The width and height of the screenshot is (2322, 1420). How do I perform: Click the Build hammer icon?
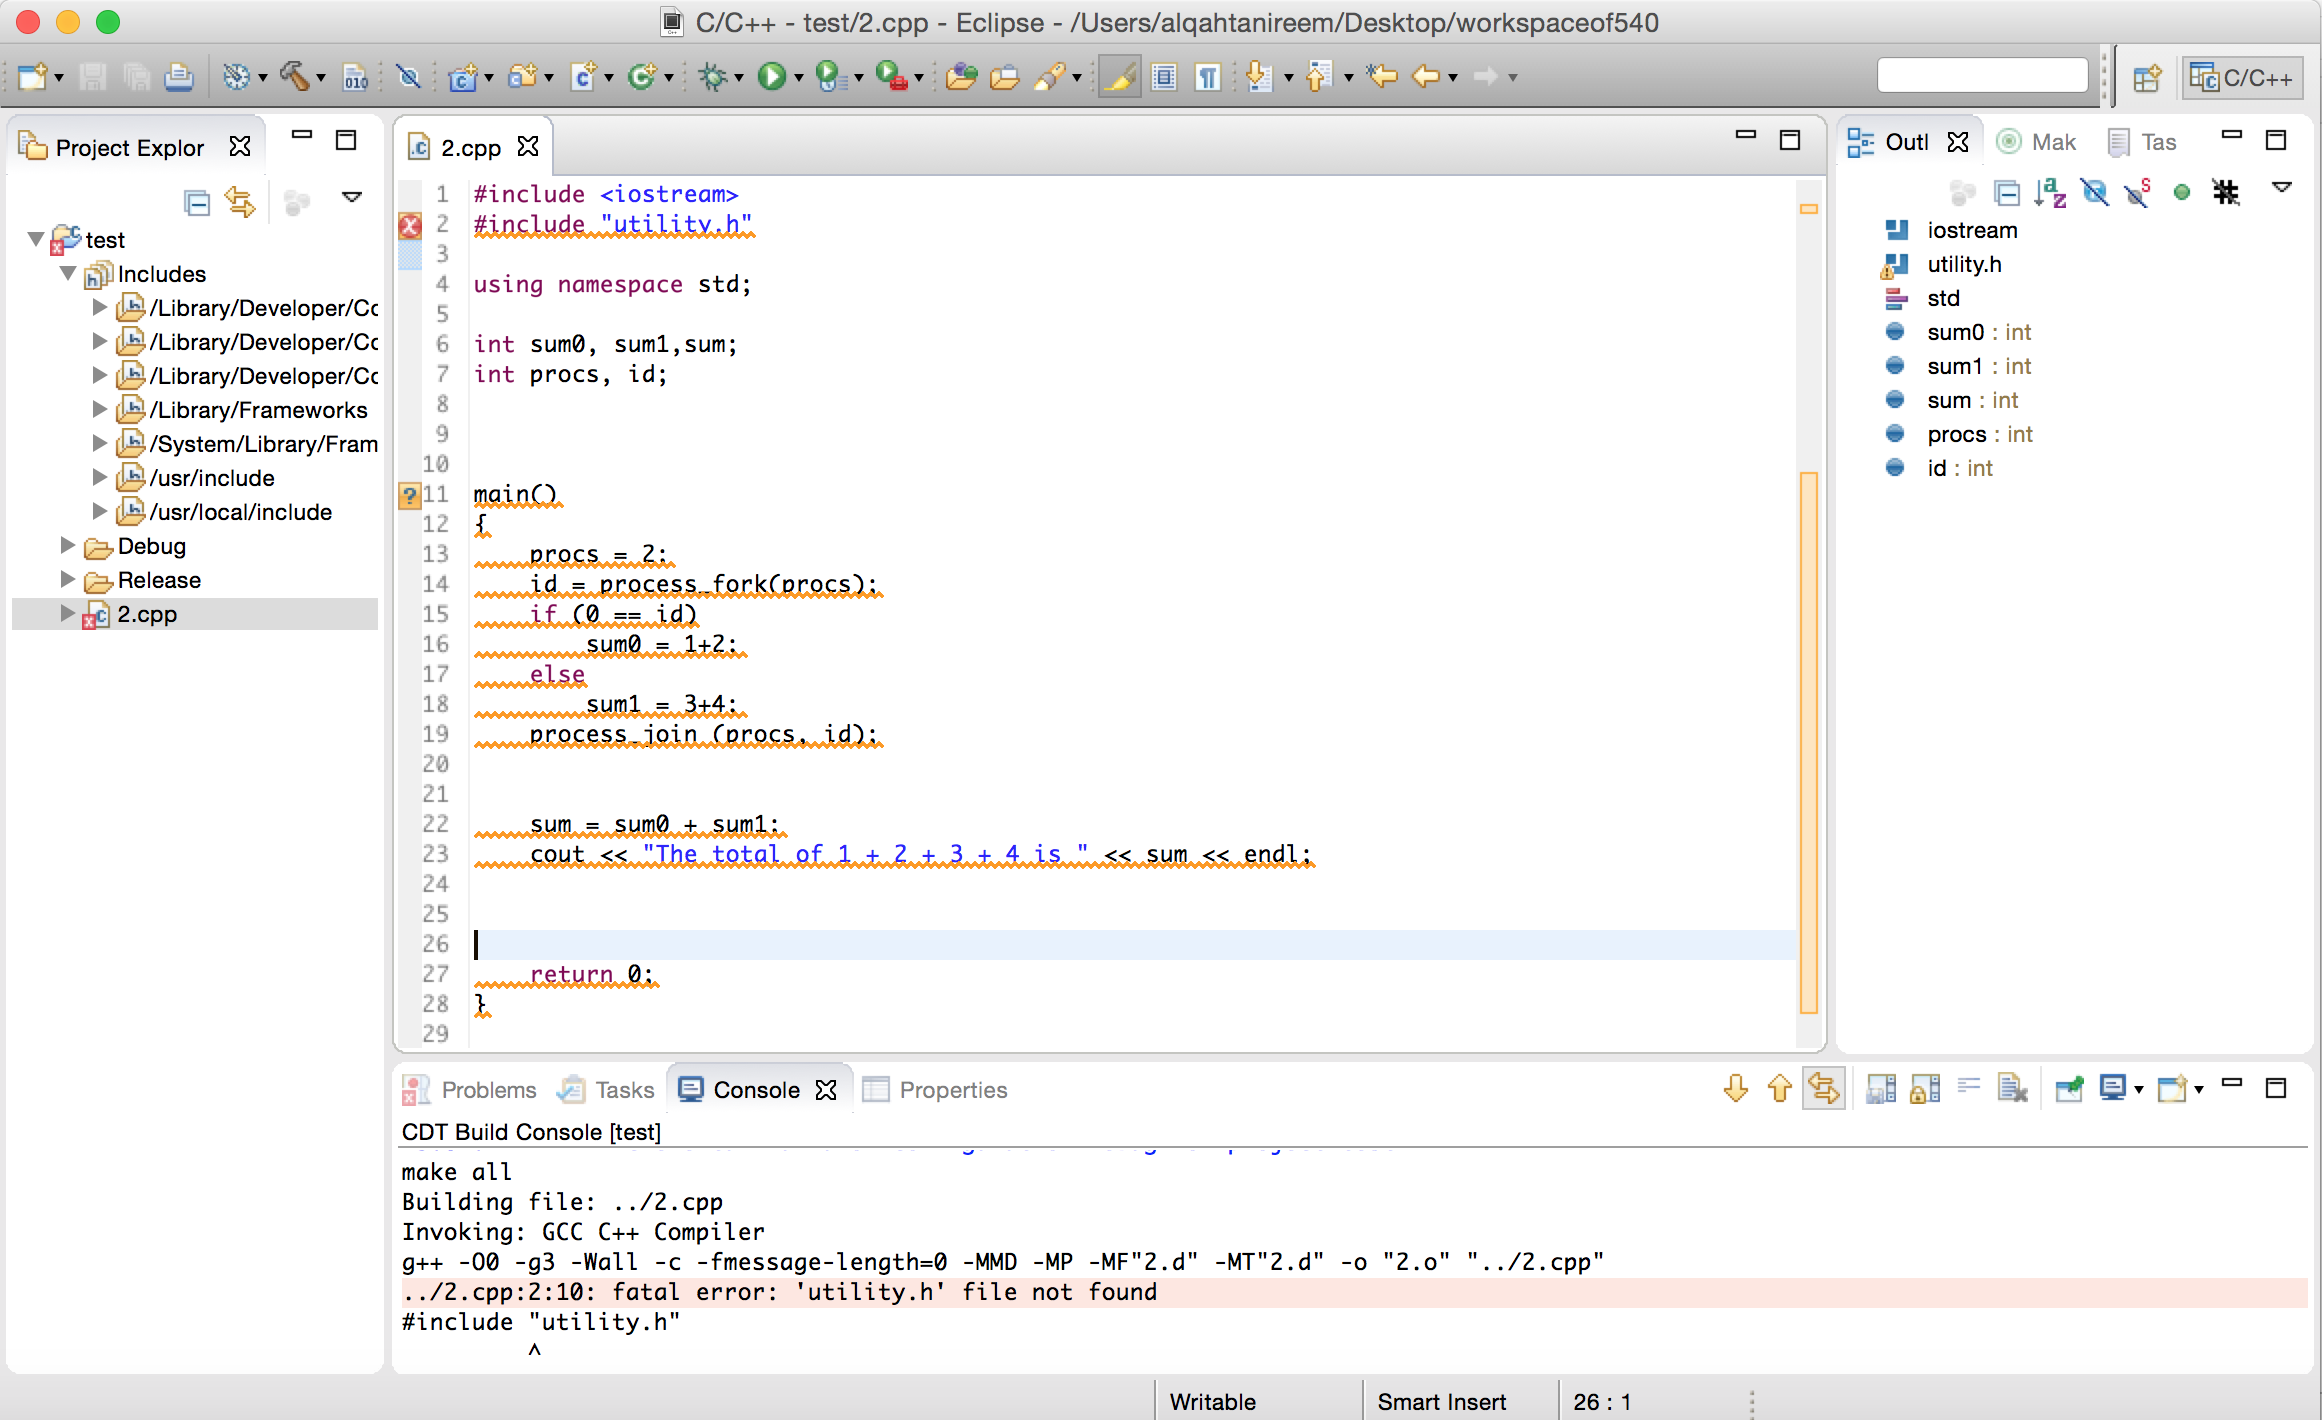(x=295, y=77)
